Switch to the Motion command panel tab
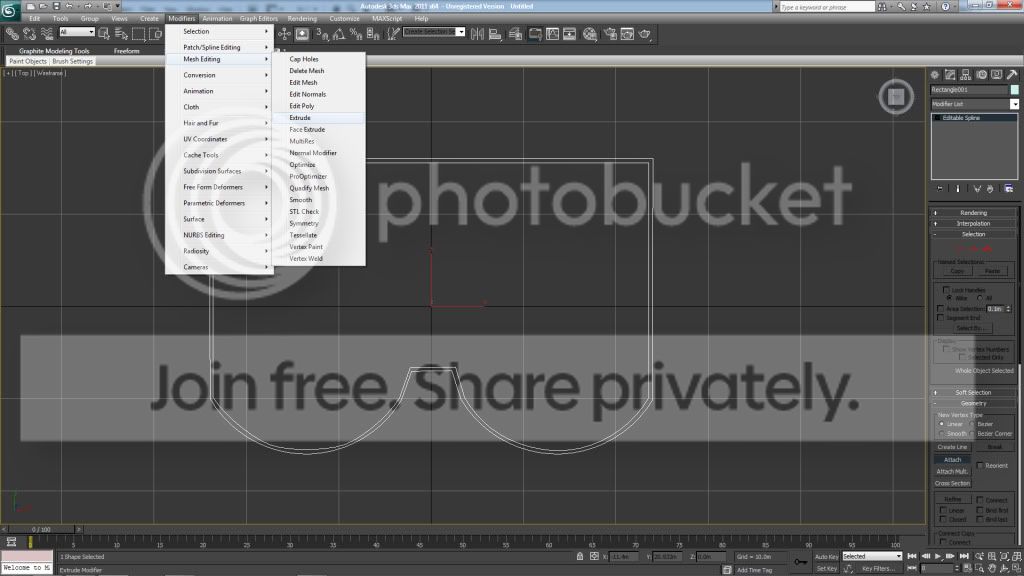 [982, 74]
